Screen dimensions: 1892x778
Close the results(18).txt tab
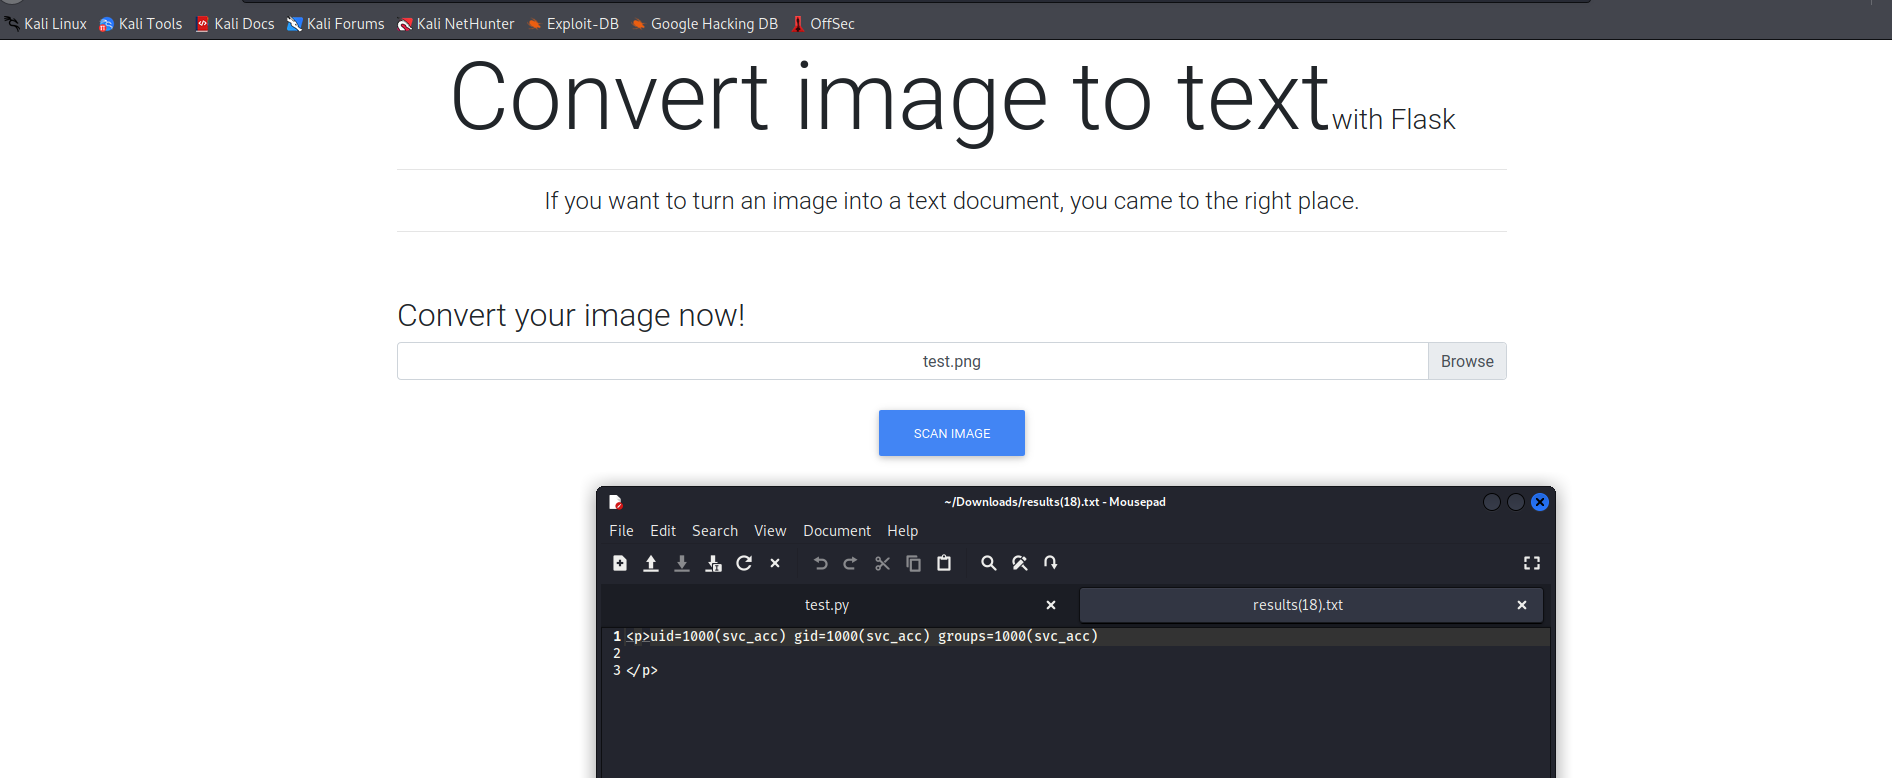pyautogui.click(x=1521, y=605)
